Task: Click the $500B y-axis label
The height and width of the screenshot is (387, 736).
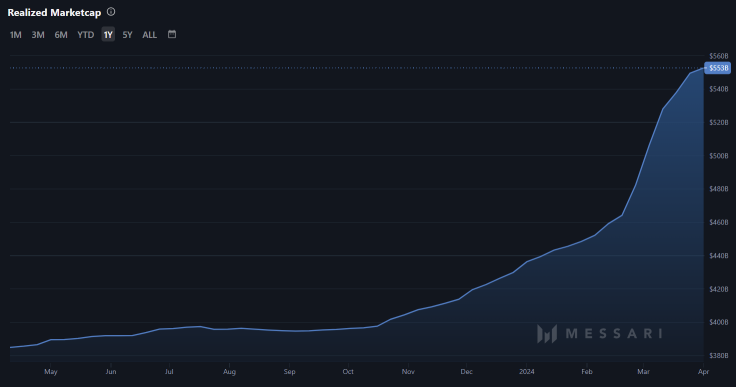Action: click(x=719, y=155)
